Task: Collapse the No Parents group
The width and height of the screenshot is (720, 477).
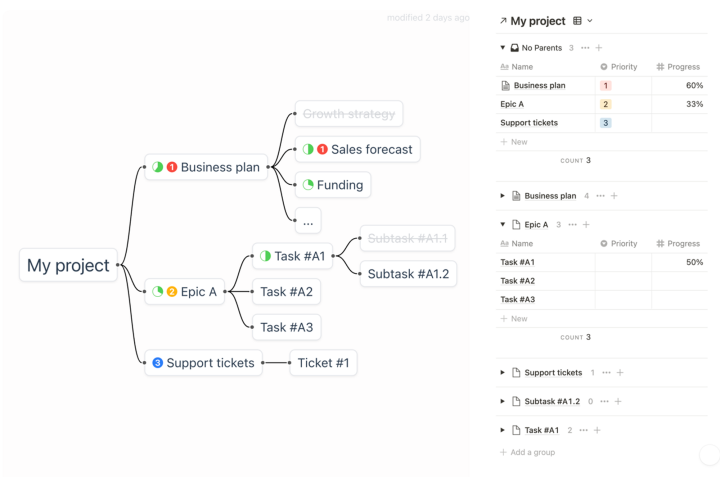Action: [503, 48]
